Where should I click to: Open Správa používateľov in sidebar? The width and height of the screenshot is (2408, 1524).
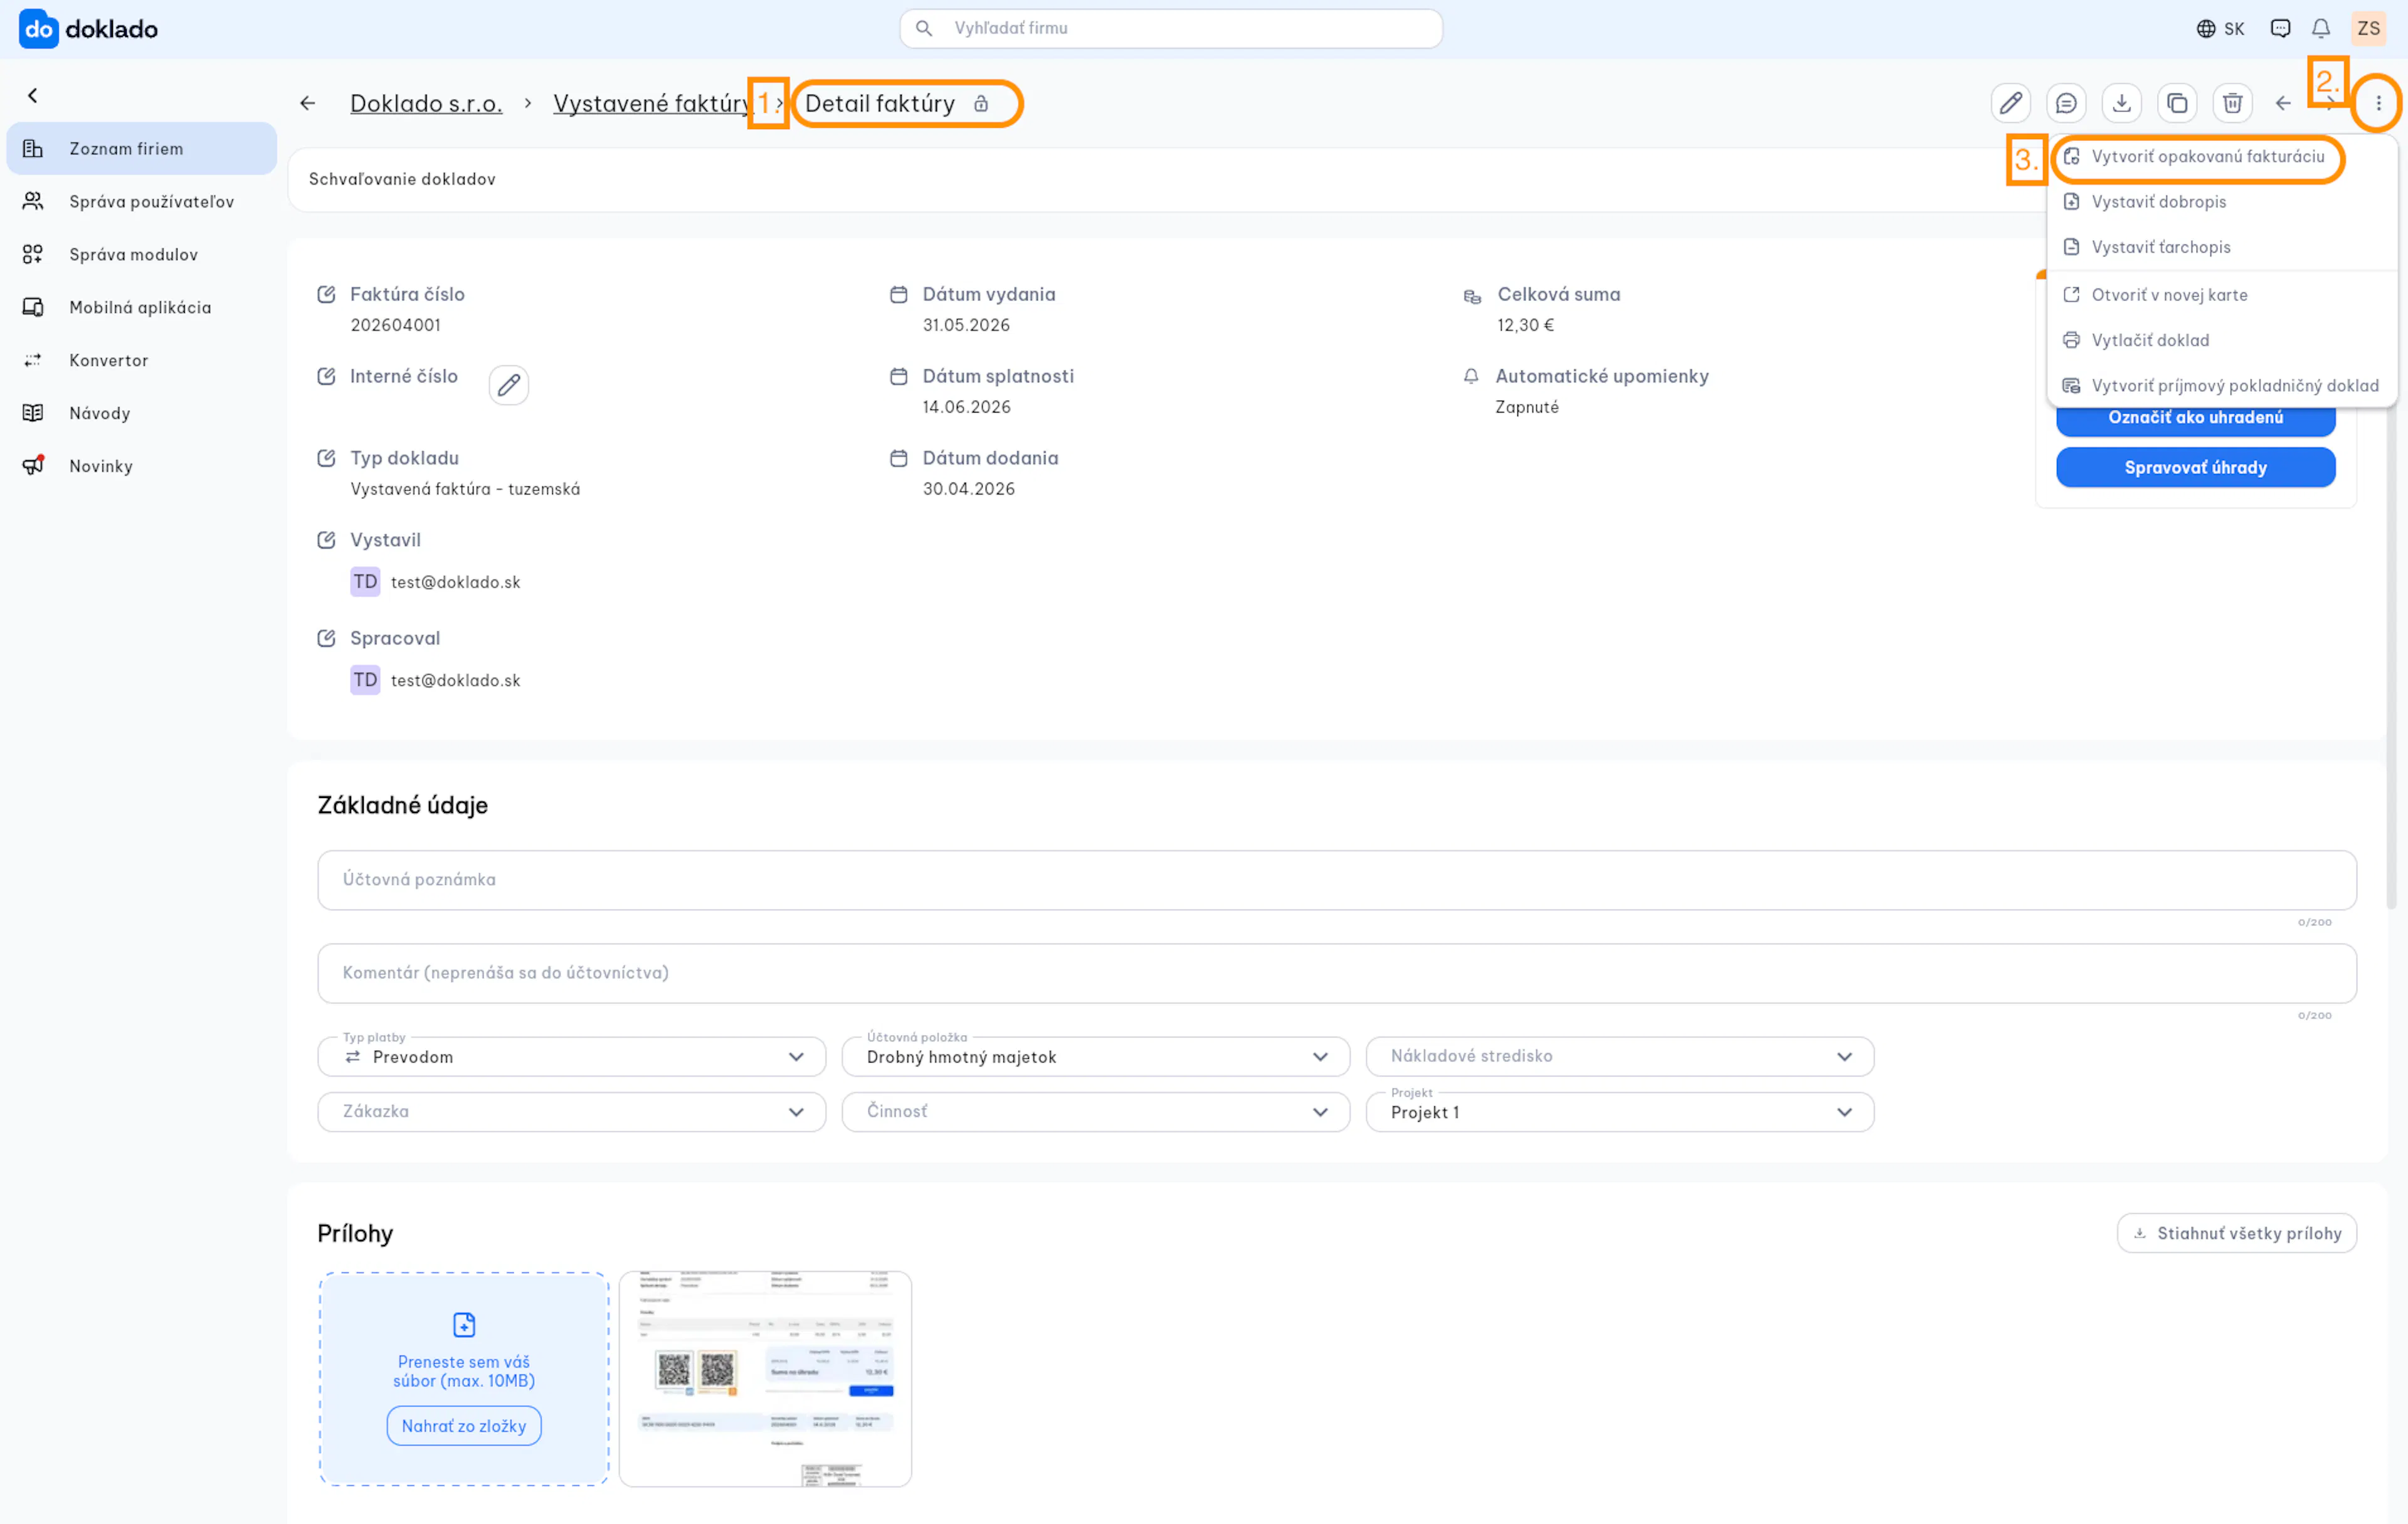pos(142,202)
